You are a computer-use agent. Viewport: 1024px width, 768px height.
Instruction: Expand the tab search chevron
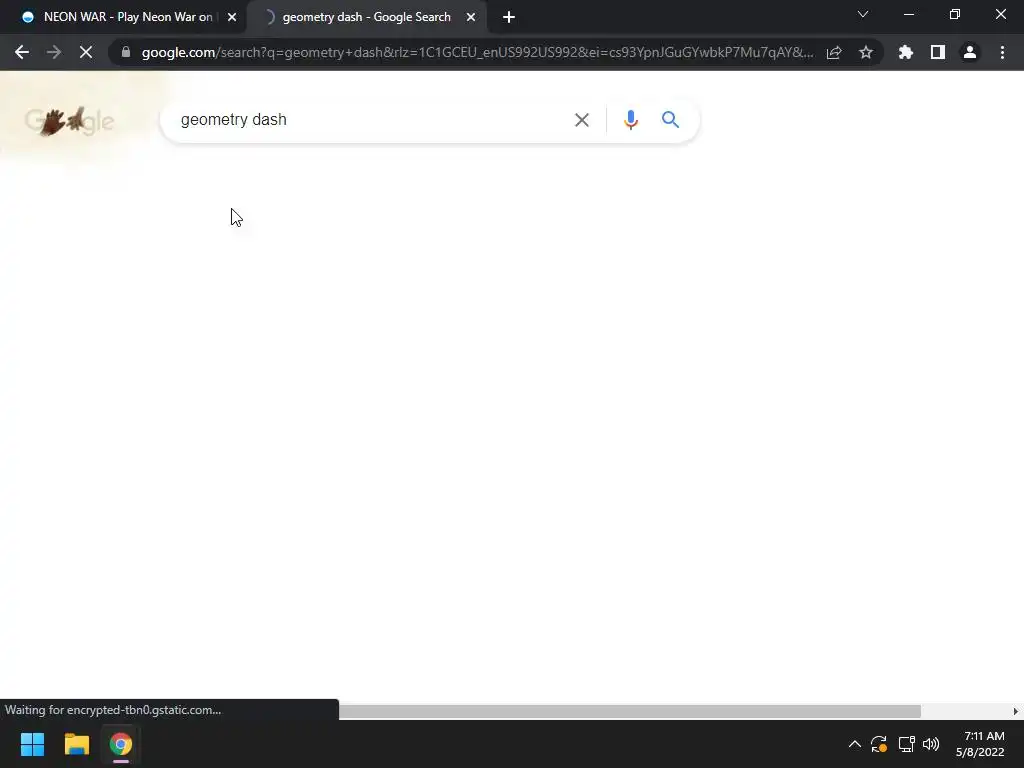coord(863,14)
